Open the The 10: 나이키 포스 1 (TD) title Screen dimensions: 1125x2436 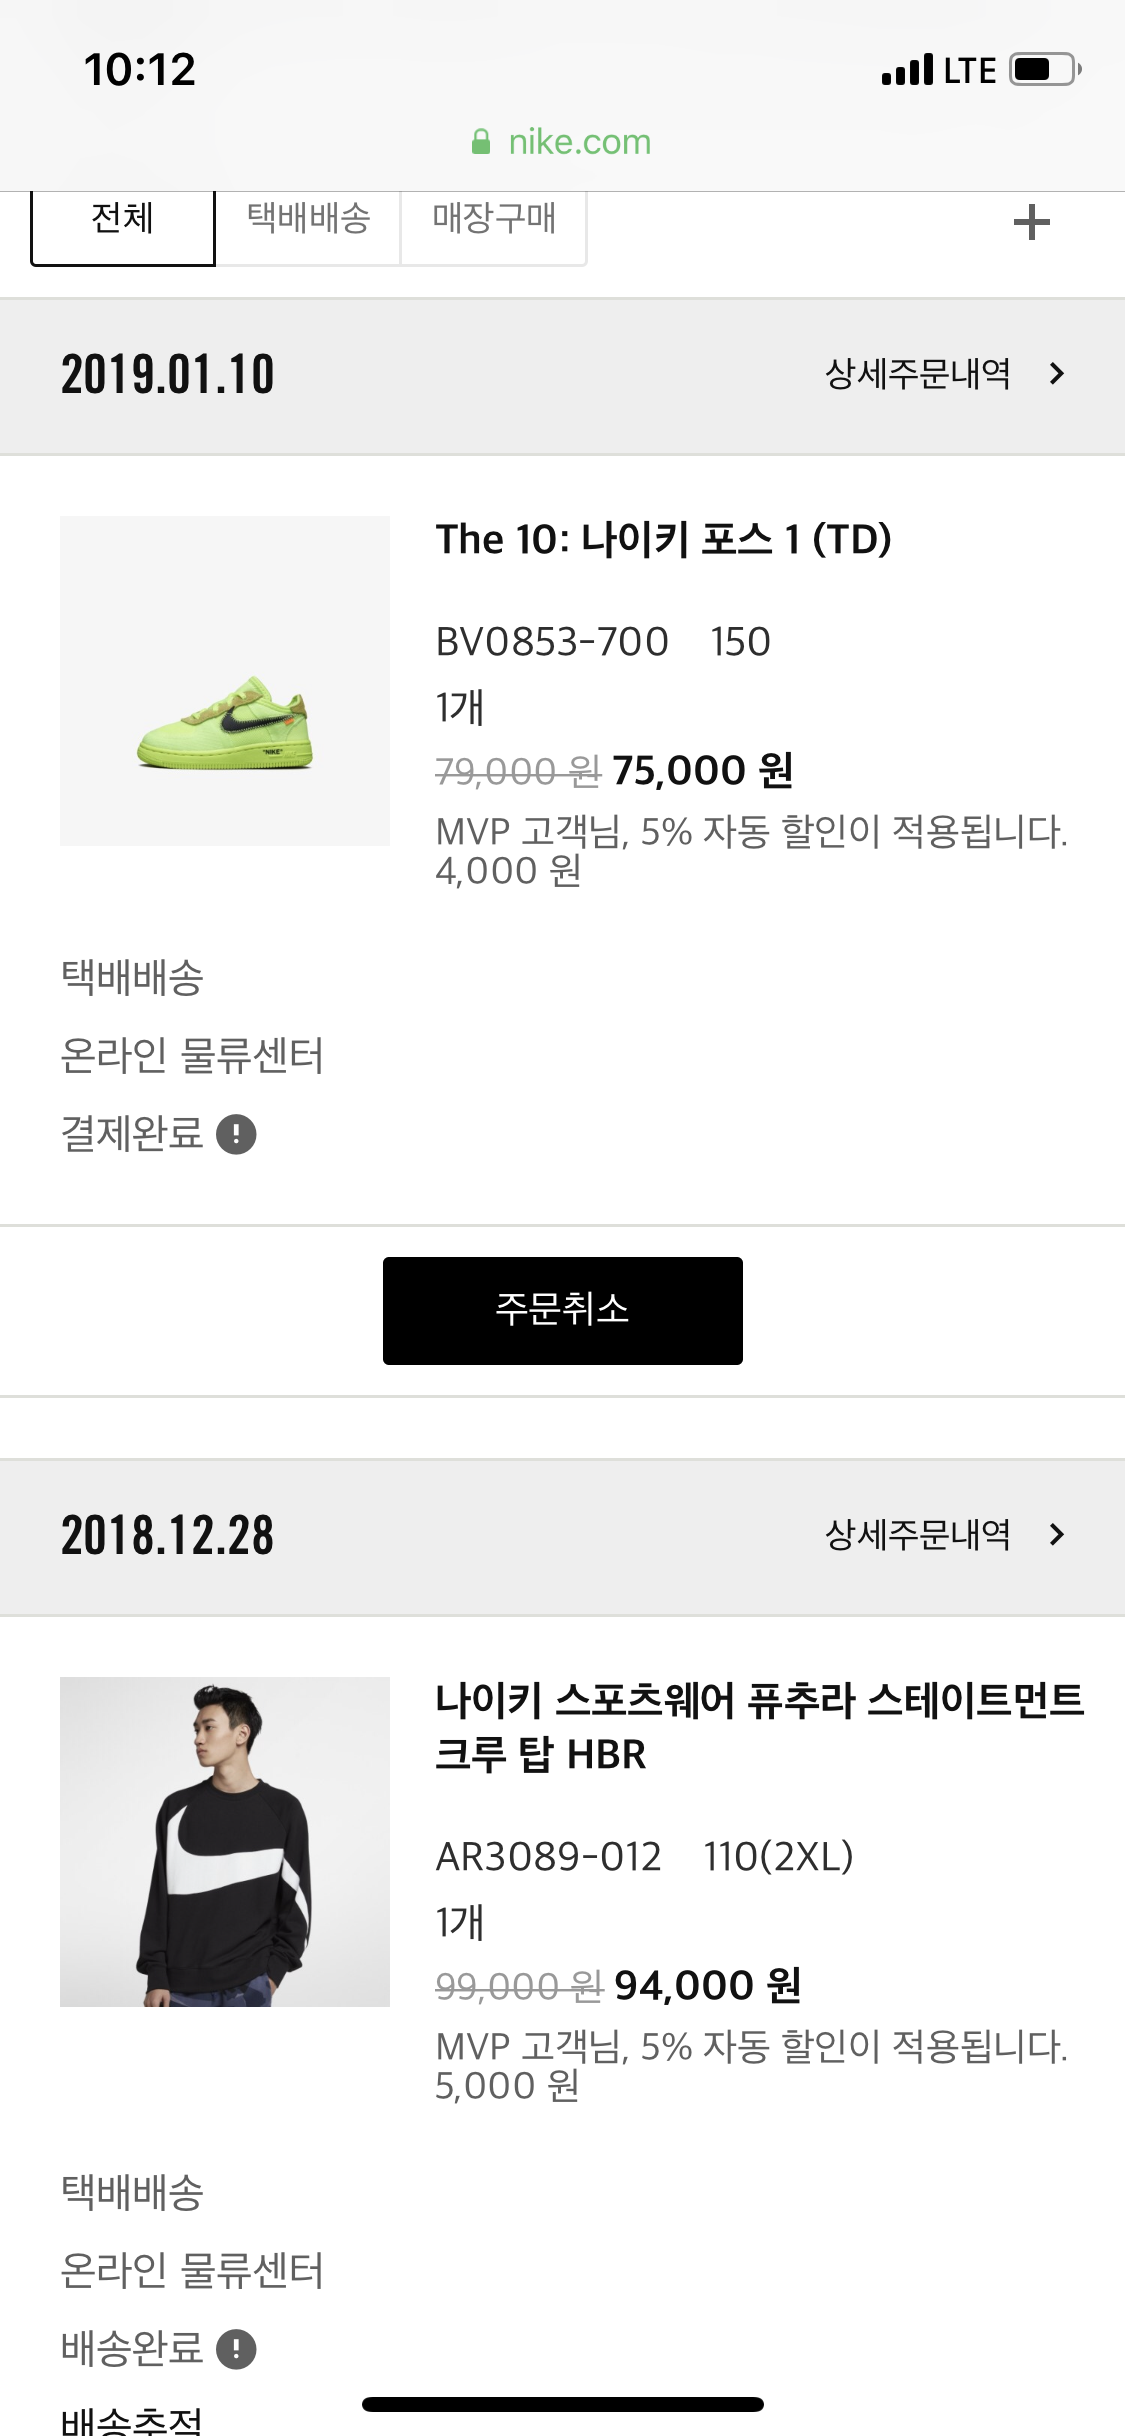663,540
